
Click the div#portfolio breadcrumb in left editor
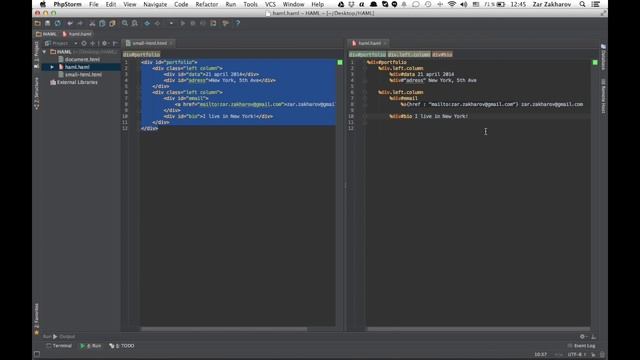pyautogui.click(x=141, y=54)
